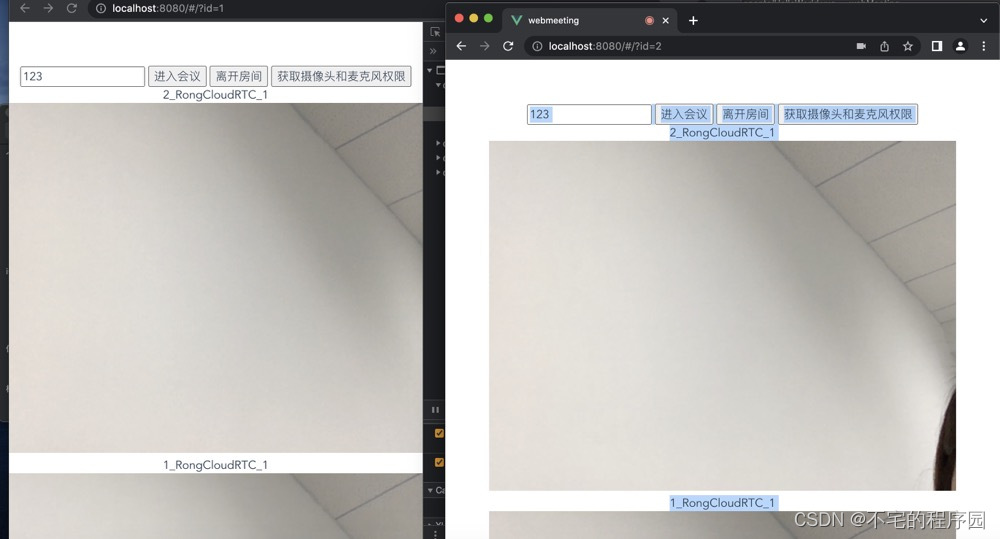1000x539 pixels.
Task: Click 进入会议 button in right window
Action: click(x=684, y=114)
